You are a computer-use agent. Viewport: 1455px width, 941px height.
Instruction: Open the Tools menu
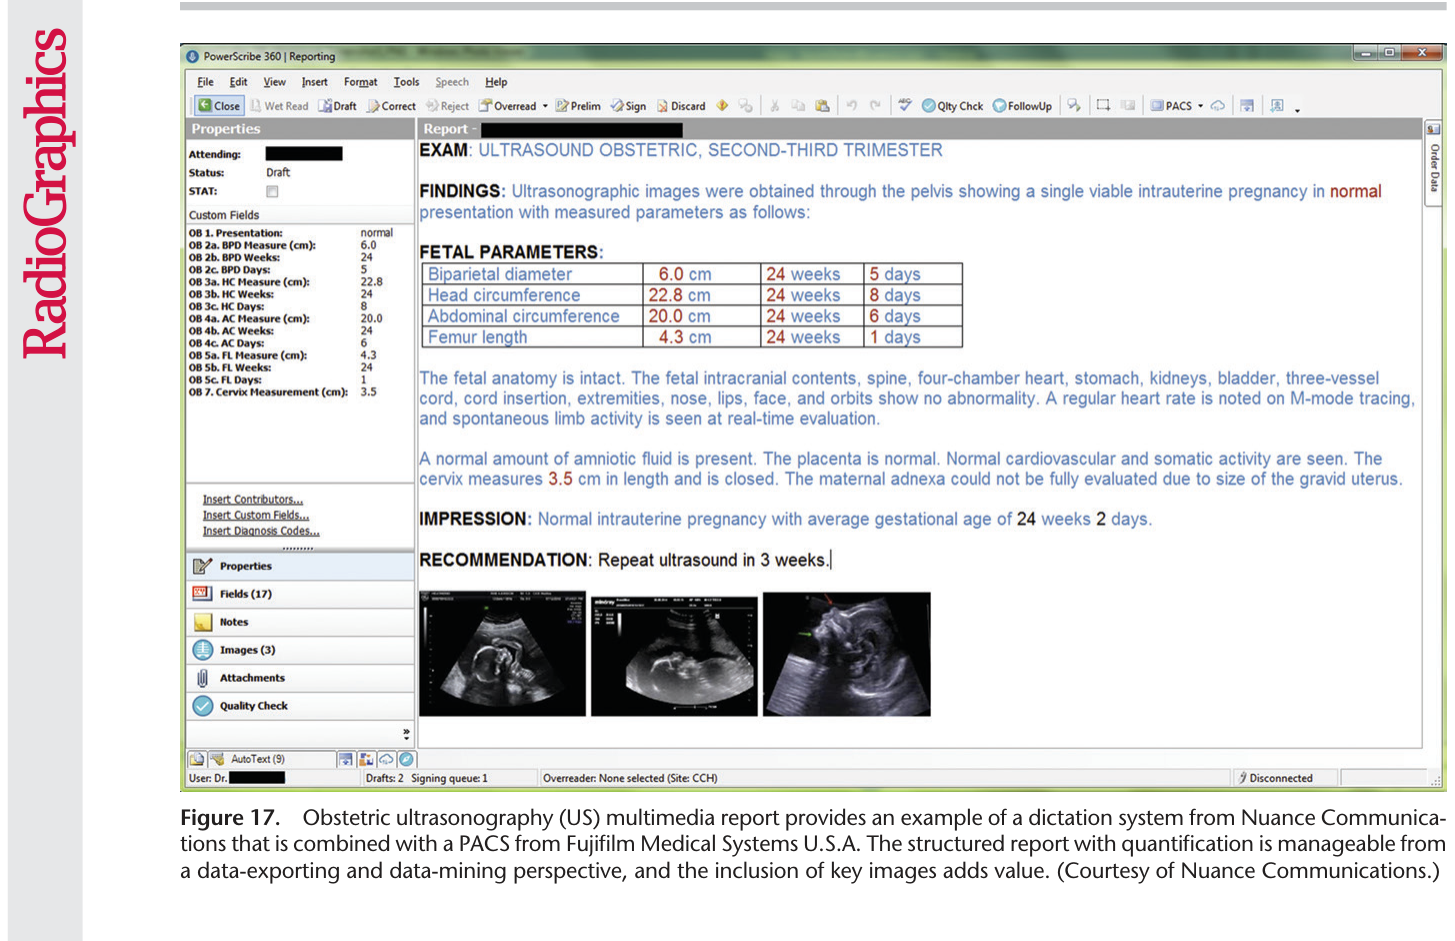click(x=406, y=82)
